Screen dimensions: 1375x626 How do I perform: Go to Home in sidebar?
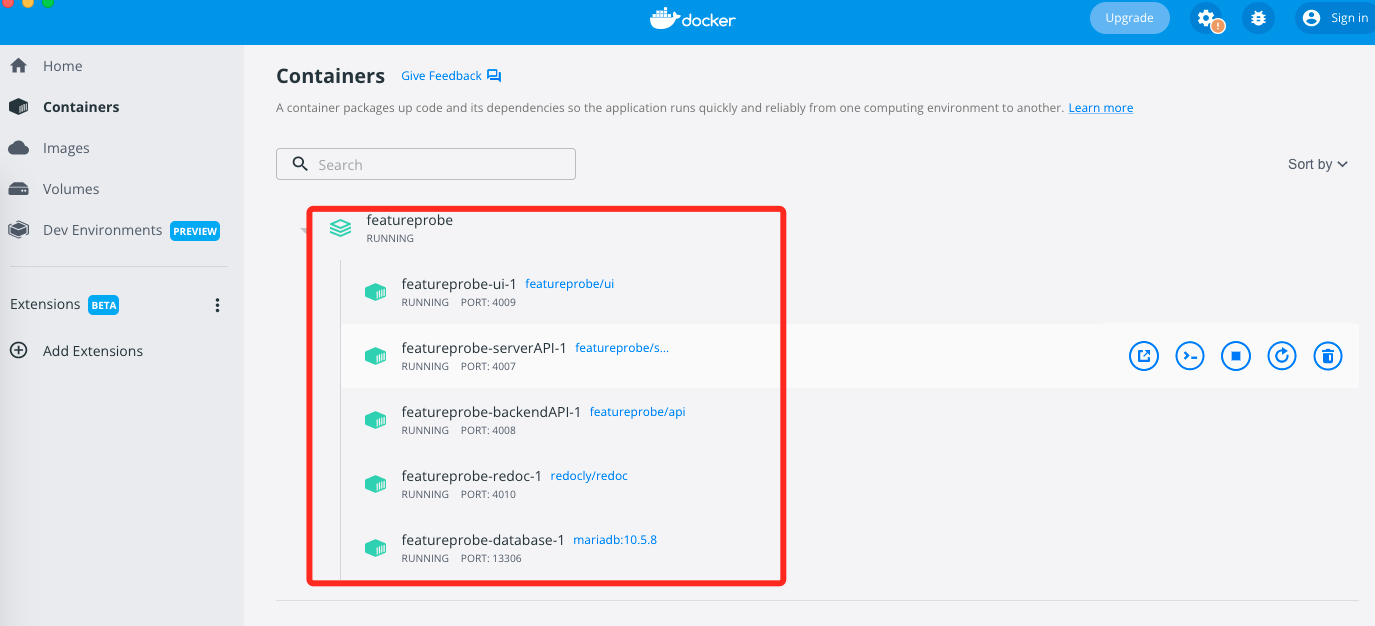[x=62, y=66]
